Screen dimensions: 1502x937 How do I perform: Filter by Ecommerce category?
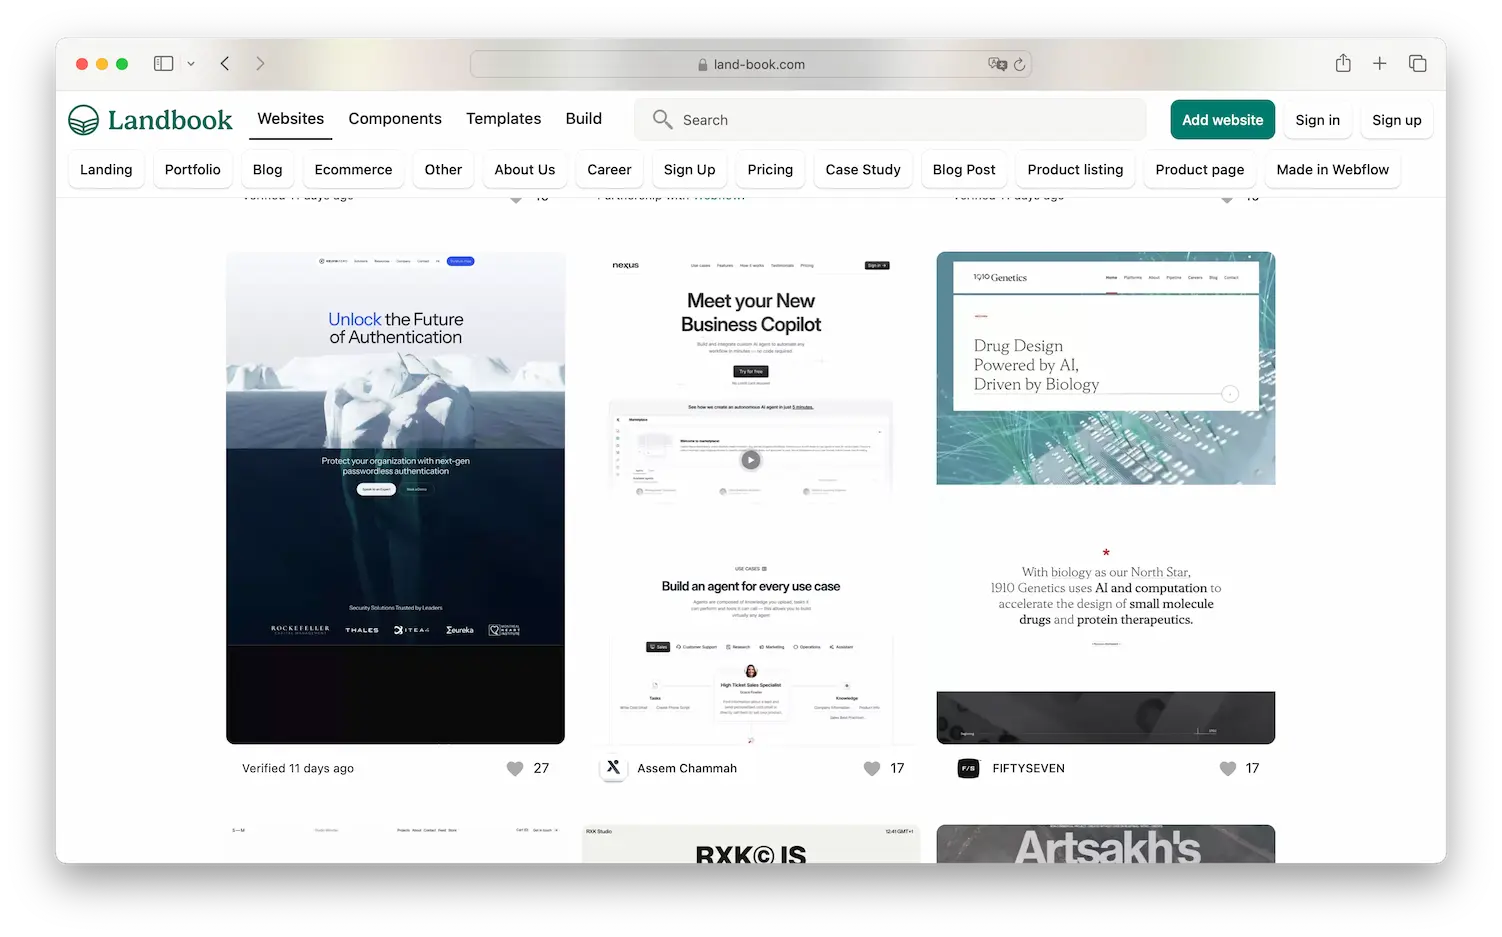tap(353, 170)
